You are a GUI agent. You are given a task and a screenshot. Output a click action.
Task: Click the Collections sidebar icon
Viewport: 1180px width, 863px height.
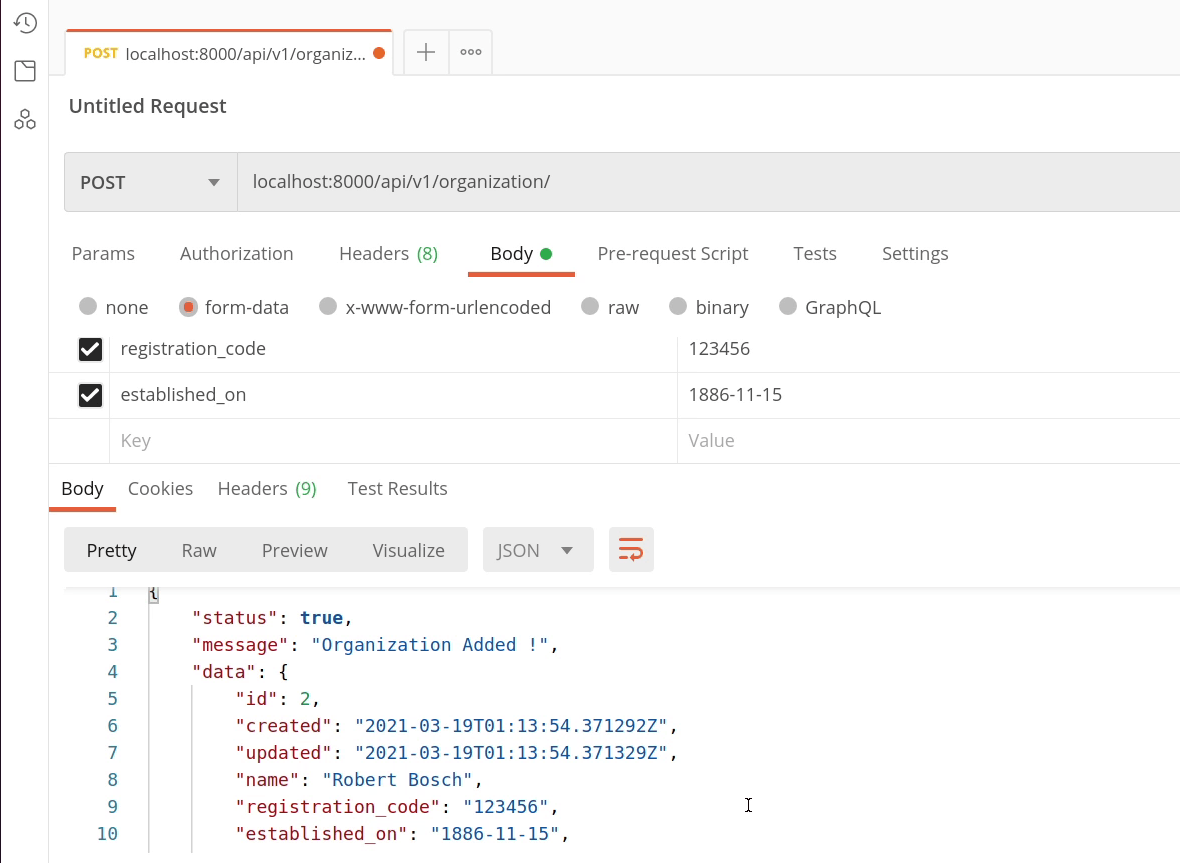(25, 71)
